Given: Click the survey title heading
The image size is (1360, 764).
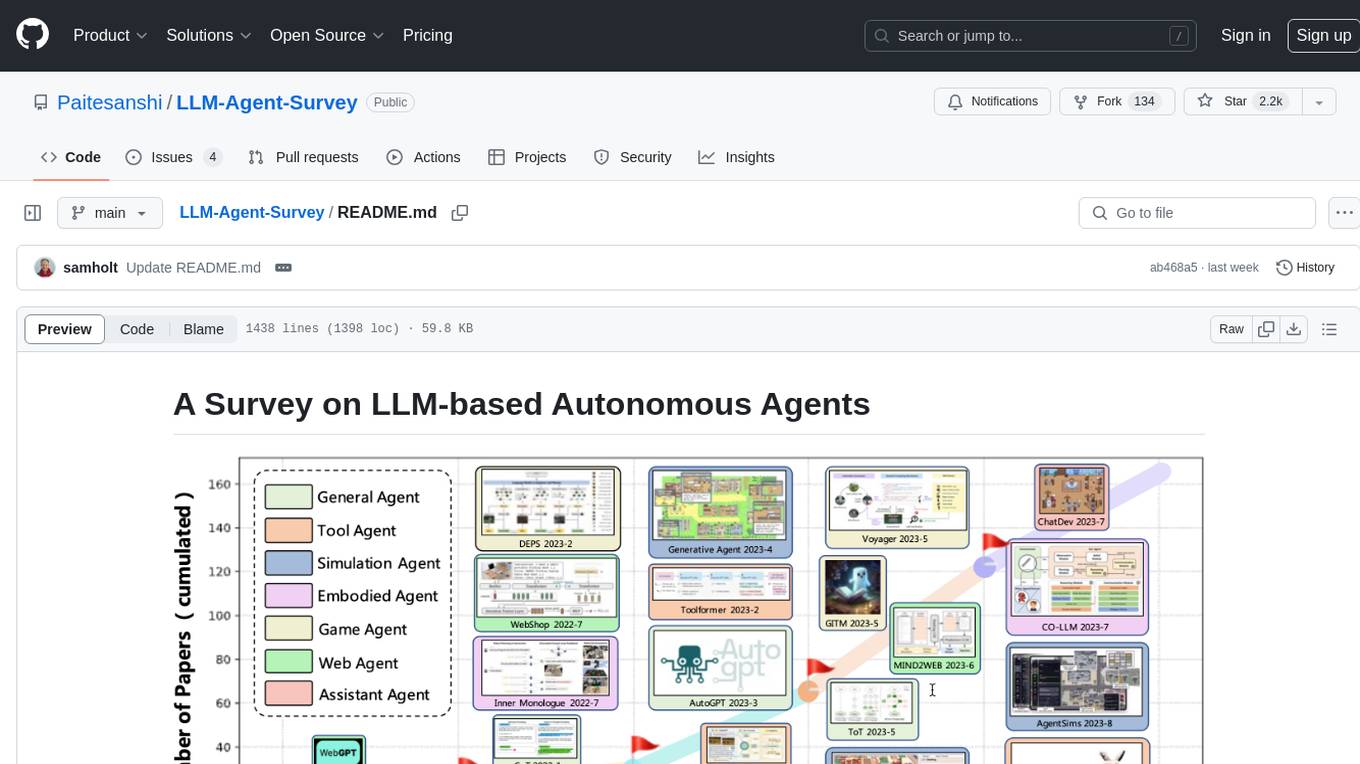Looking at the screenshot, I should click(x=521, y=404).
